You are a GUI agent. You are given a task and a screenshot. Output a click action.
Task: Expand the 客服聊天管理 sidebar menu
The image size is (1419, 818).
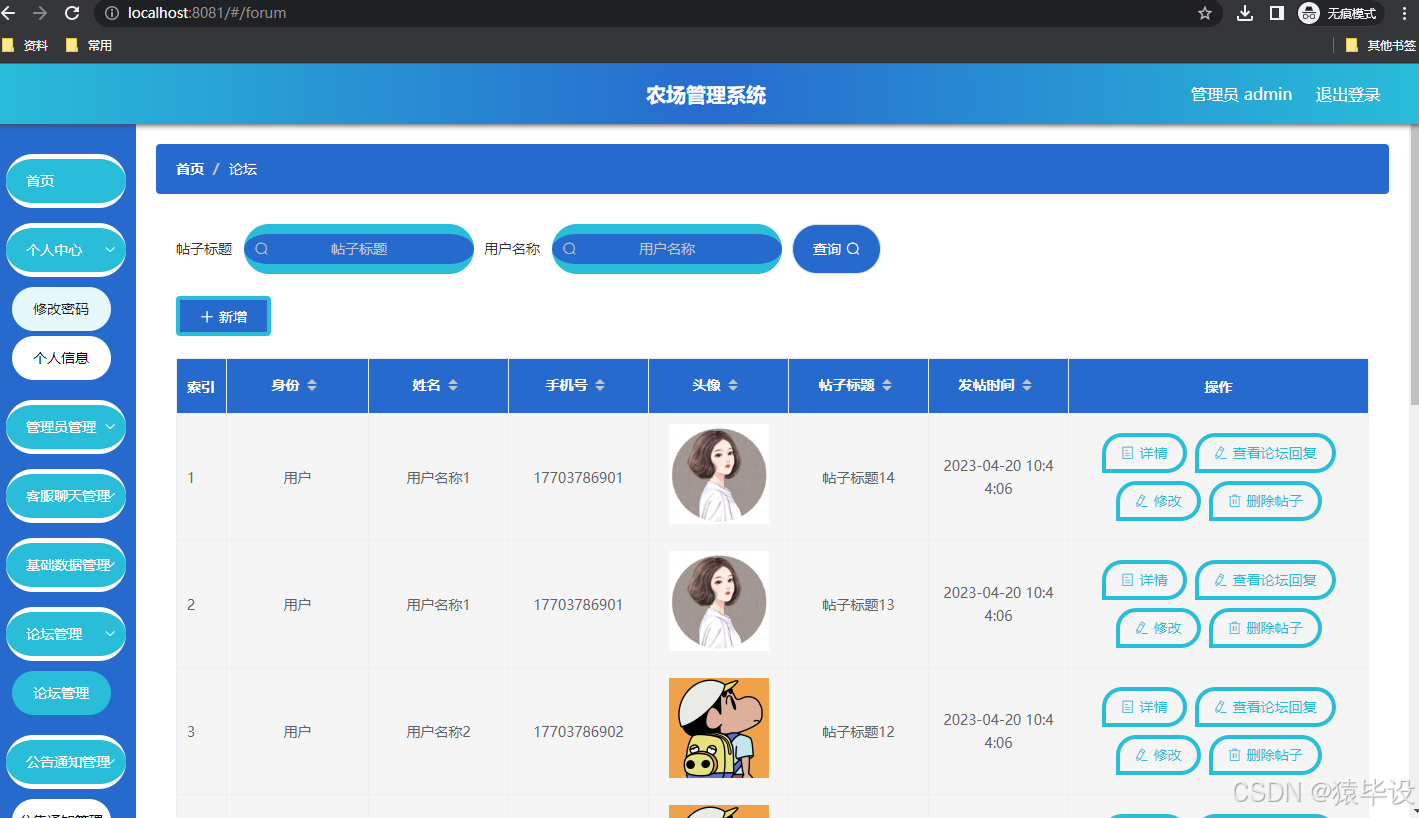click(x=66, y=496)
